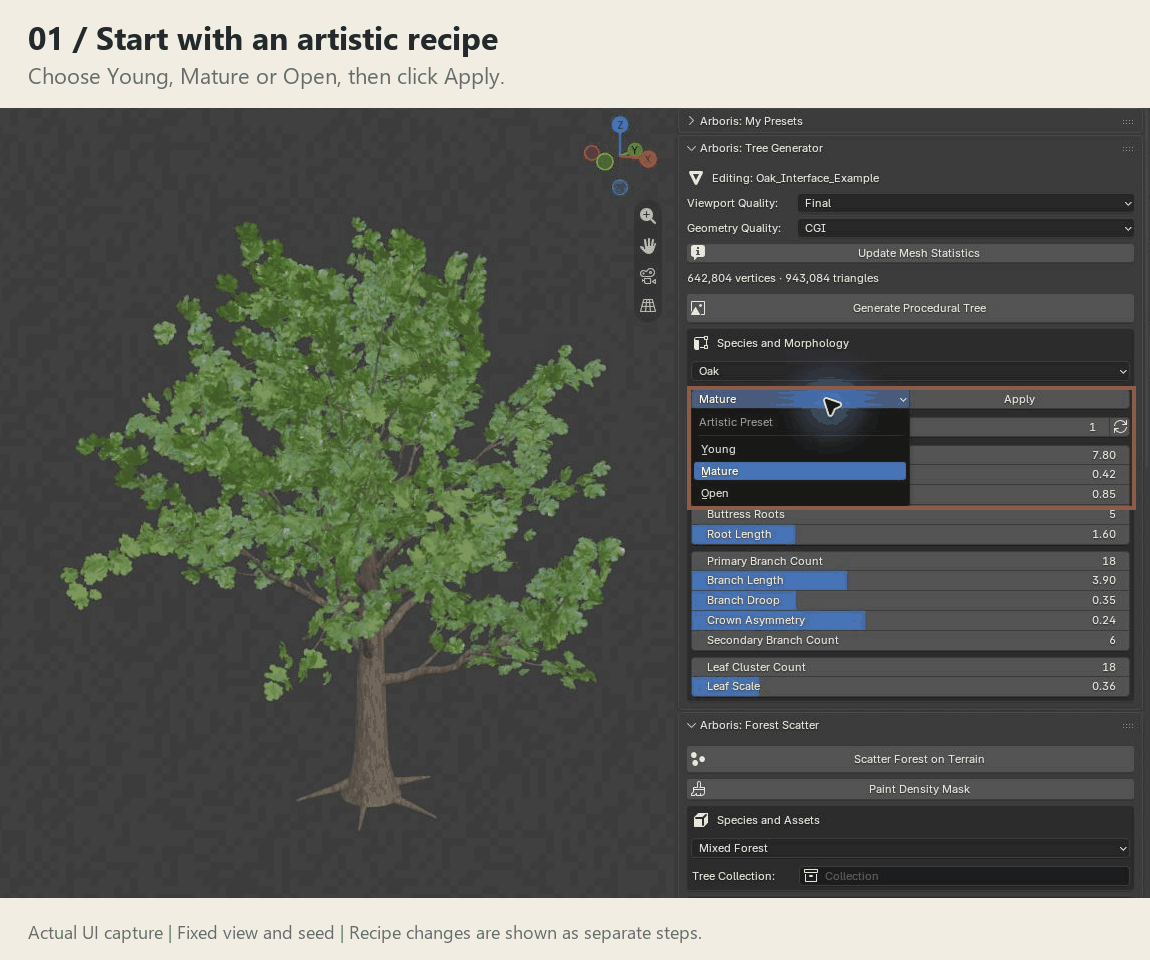Expand the Arboris: My Presets panel

(x=691, y=121)
